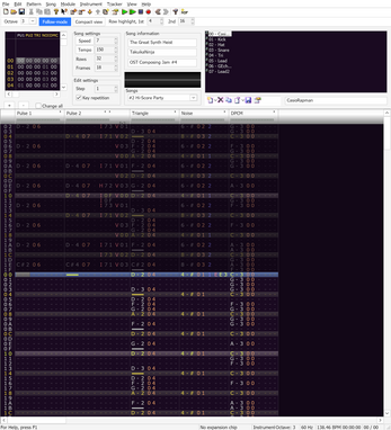Adjust the Step value spinner
Image resolution: width=391 pixels, height=430 pixels.
tap(116, 89)
